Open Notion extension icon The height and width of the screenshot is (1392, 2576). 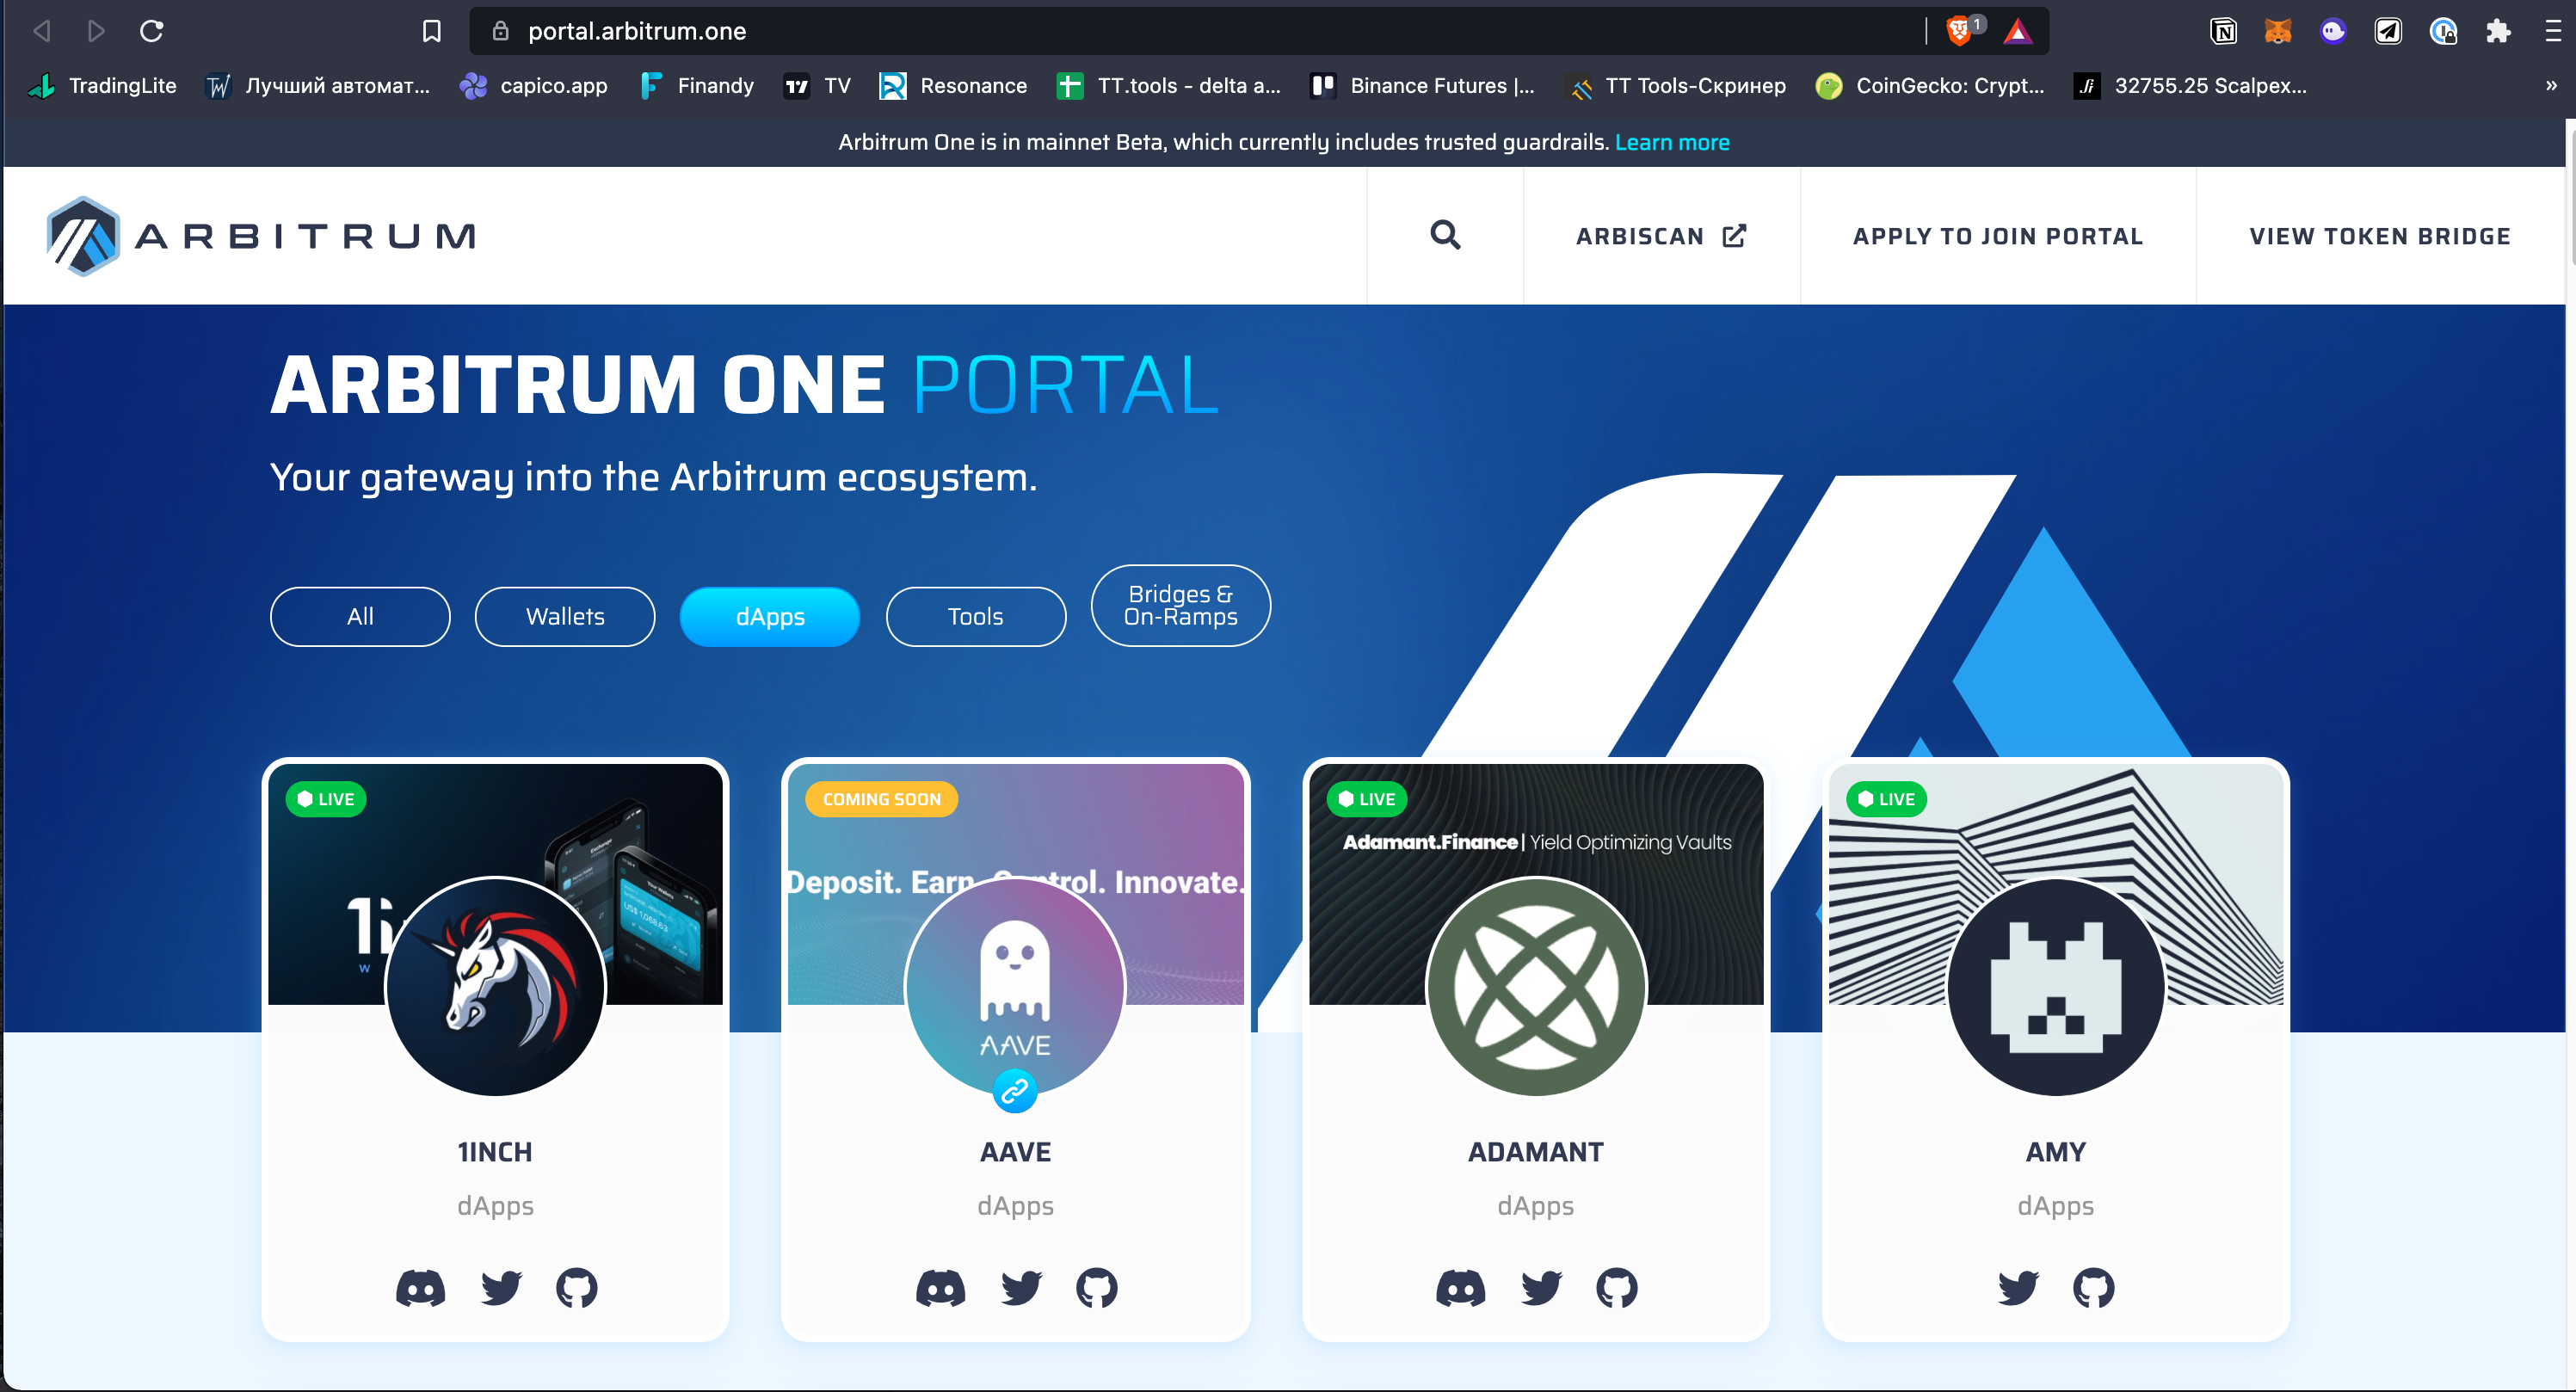(2223, 31)
